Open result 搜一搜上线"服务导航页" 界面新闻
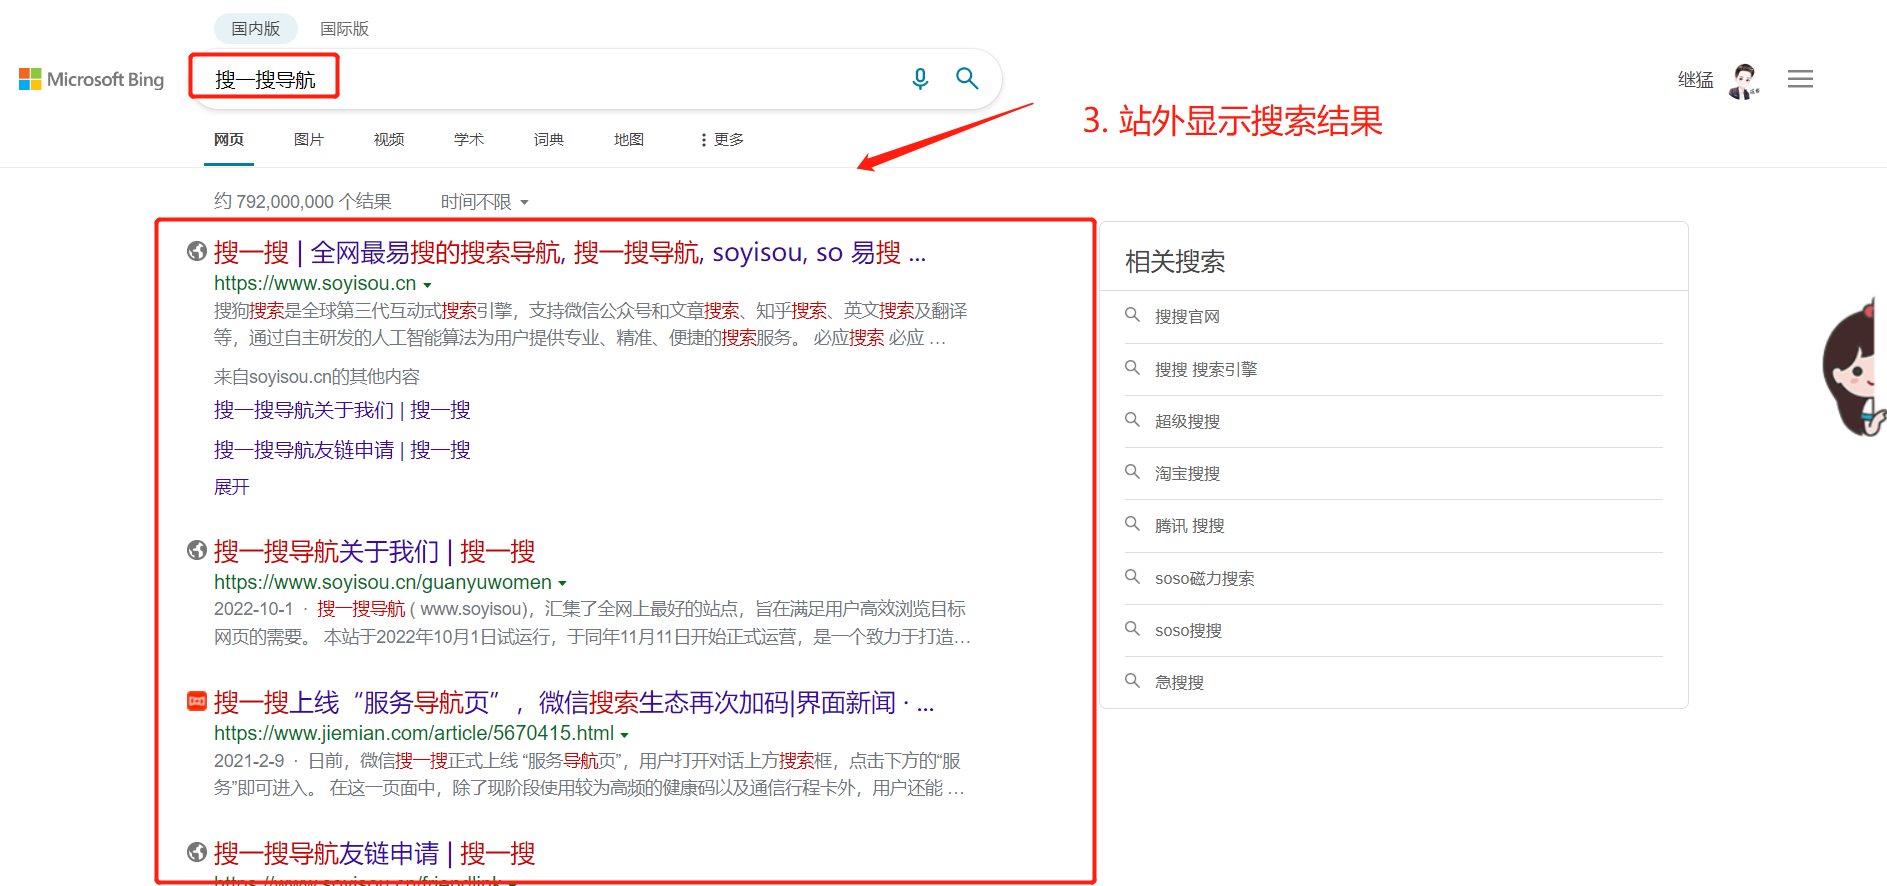This screenshot has height=886, width=1887. coord(574,702)
